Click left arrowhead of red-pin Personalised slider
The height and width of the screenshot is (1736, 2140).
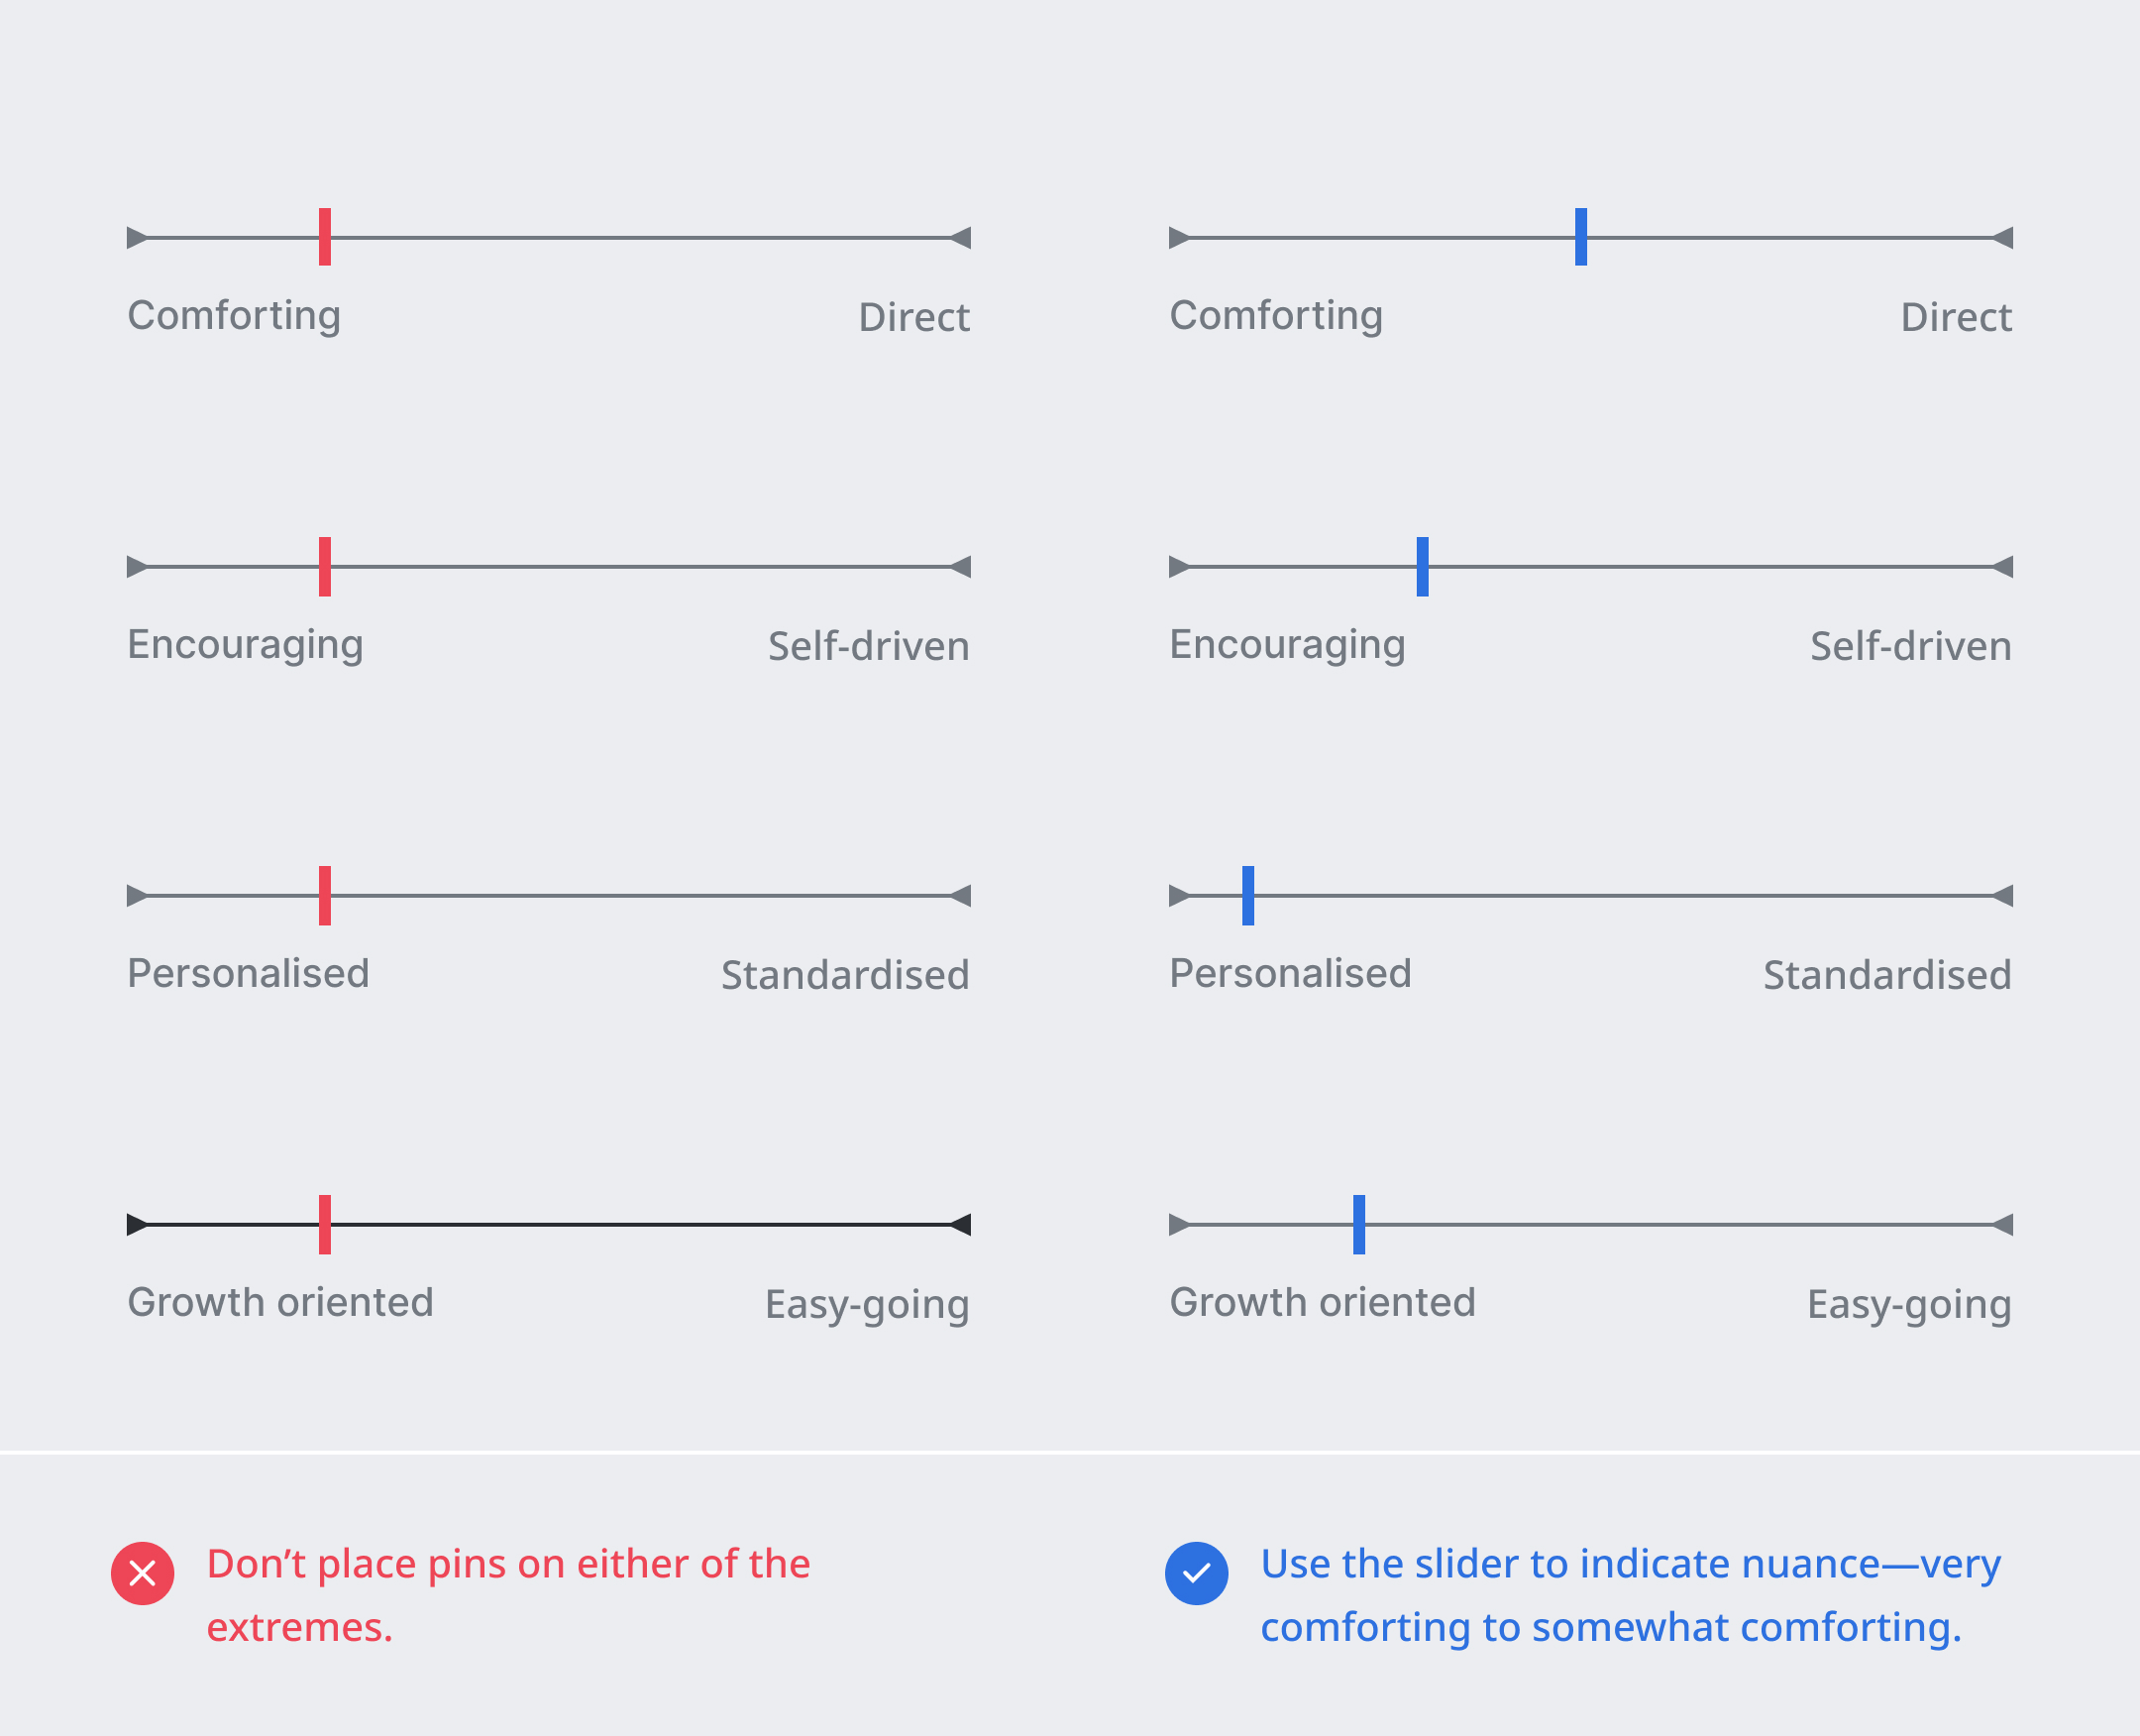(x=138, y=896)
